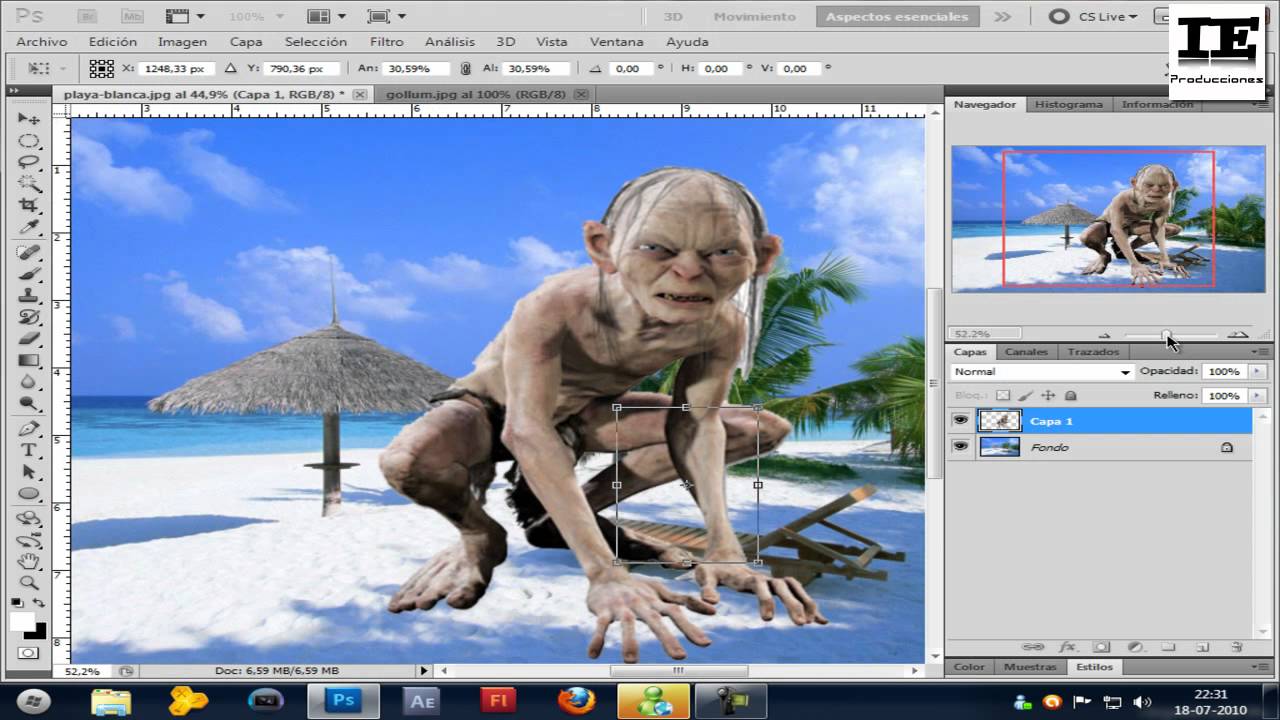This screenshot has height=720, width=1280.
Task: Hide the Fondo layer
Action: tap(961, 447)
